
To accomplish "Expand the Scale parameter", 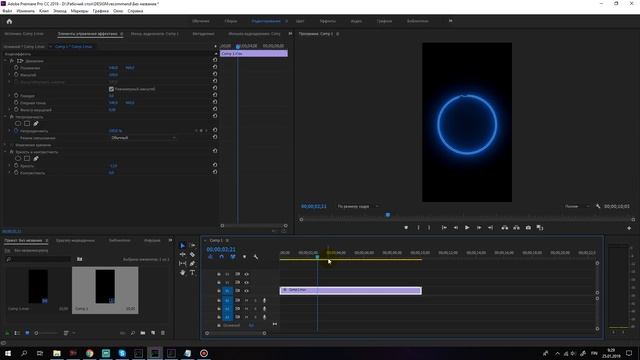I will click(x=10, y=75).
